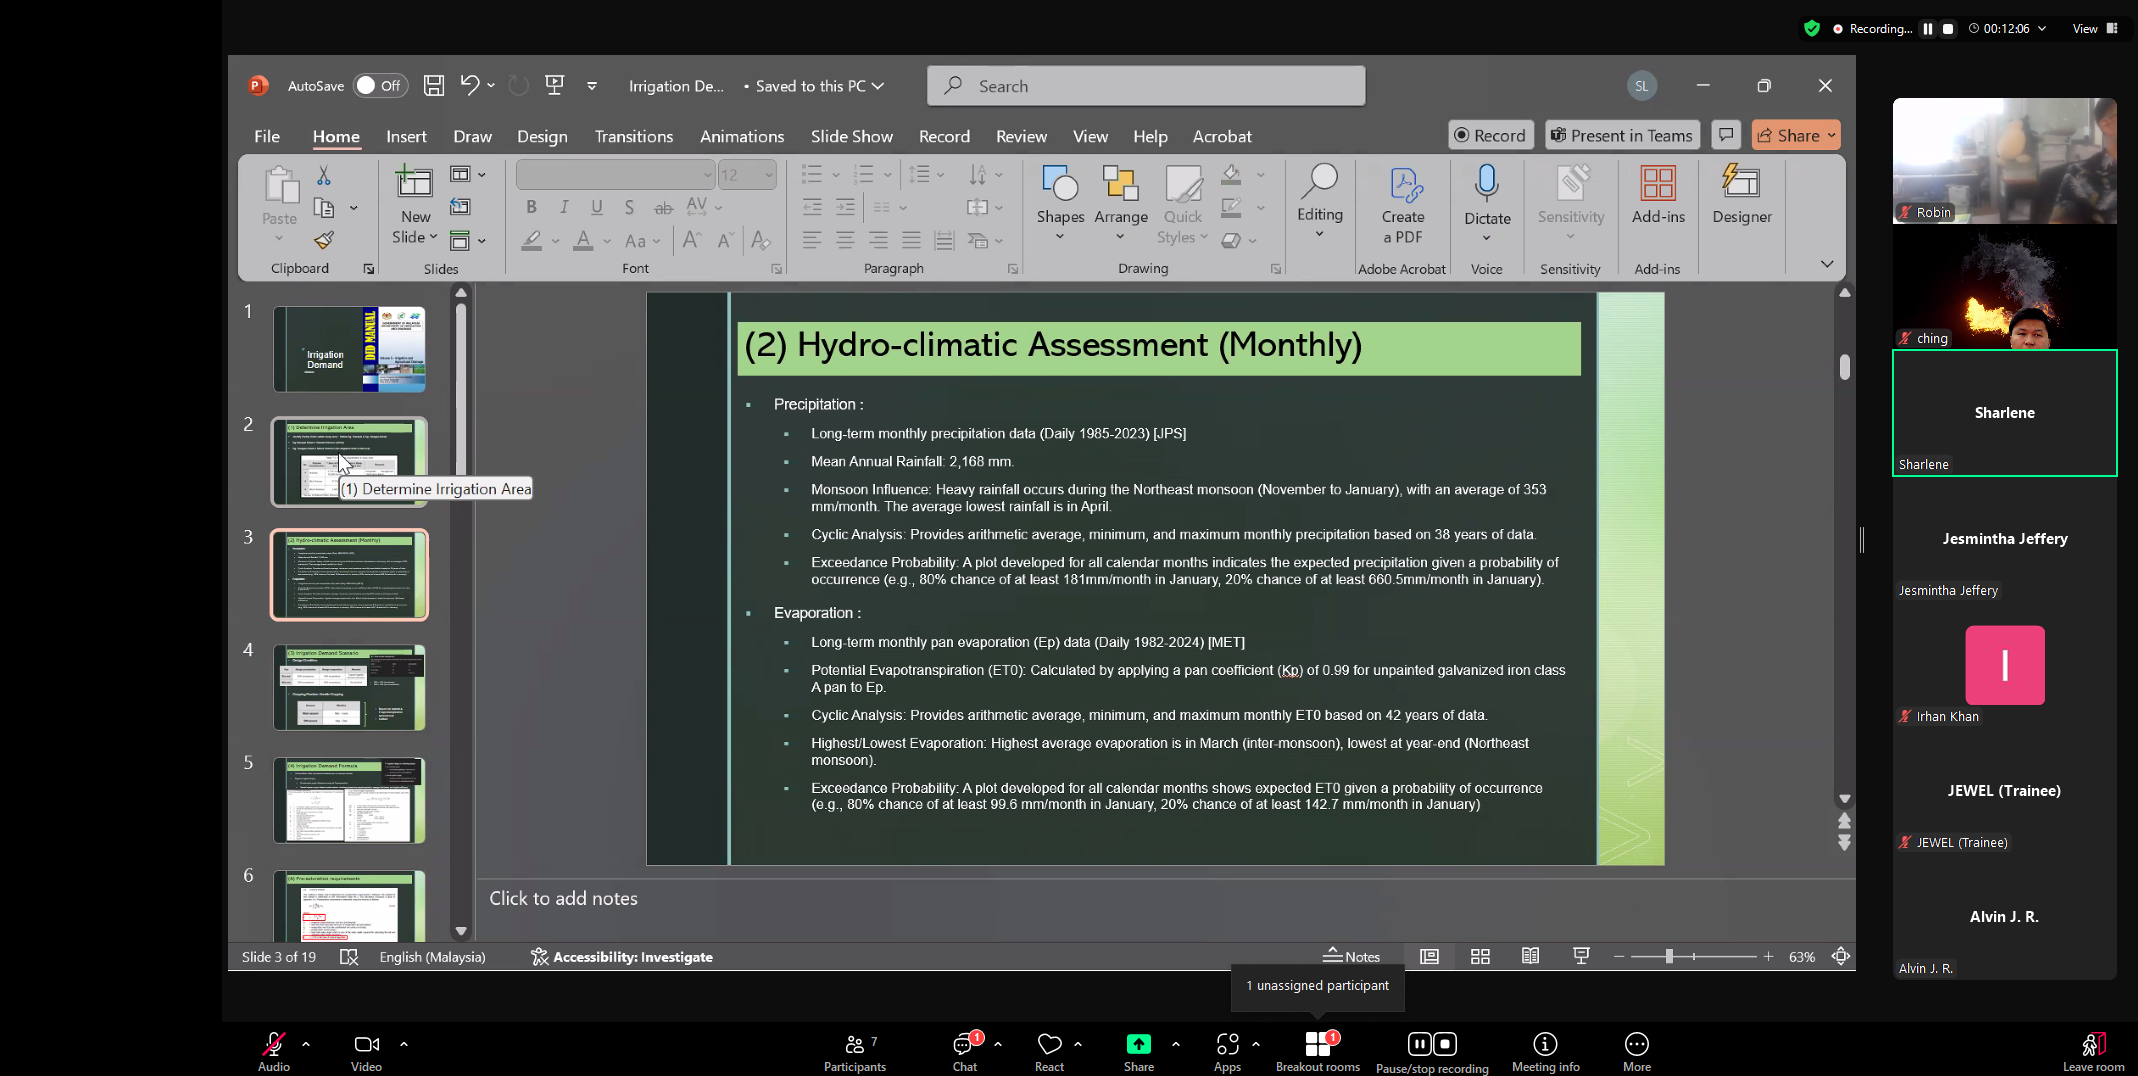Fit slide to current window icon
The width and height of the screenshot is (2138, 1076).
(x=1840, y=957)
